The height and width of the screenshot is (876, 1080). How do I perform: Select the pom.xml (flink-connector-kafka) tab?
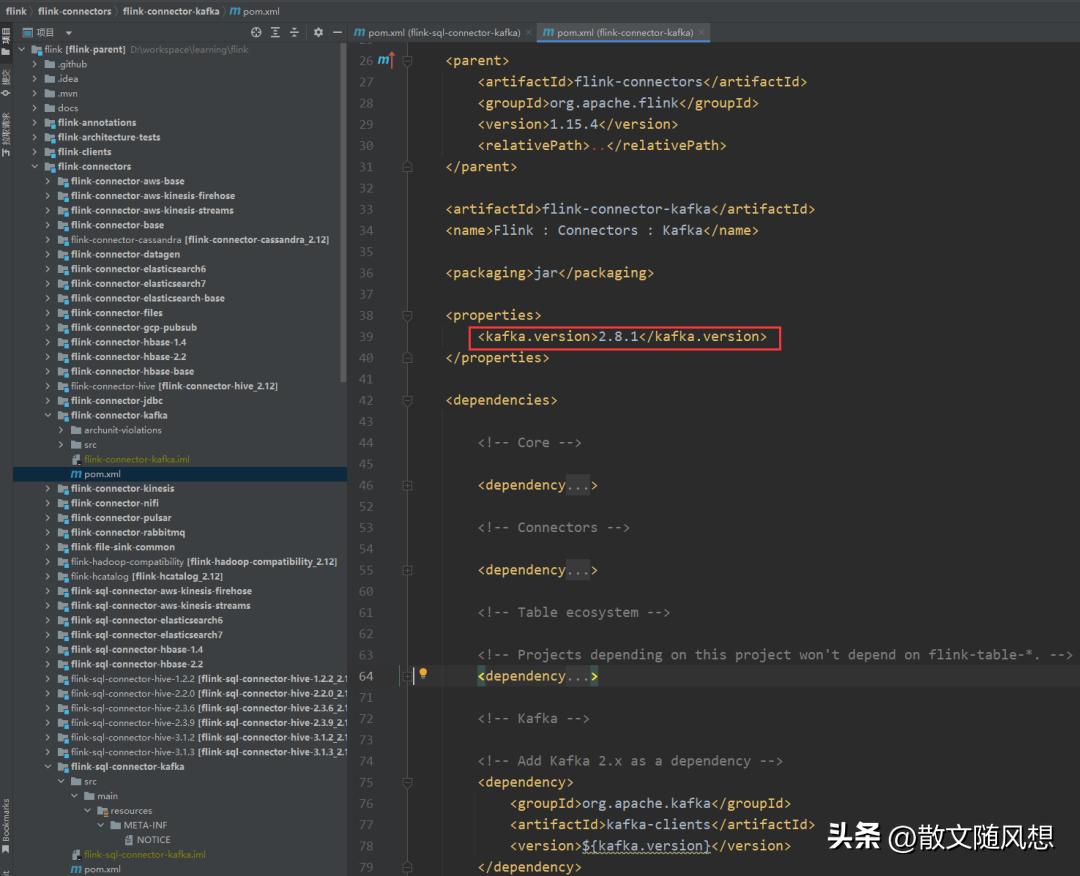pyautogui.click(x=624, y=33)
